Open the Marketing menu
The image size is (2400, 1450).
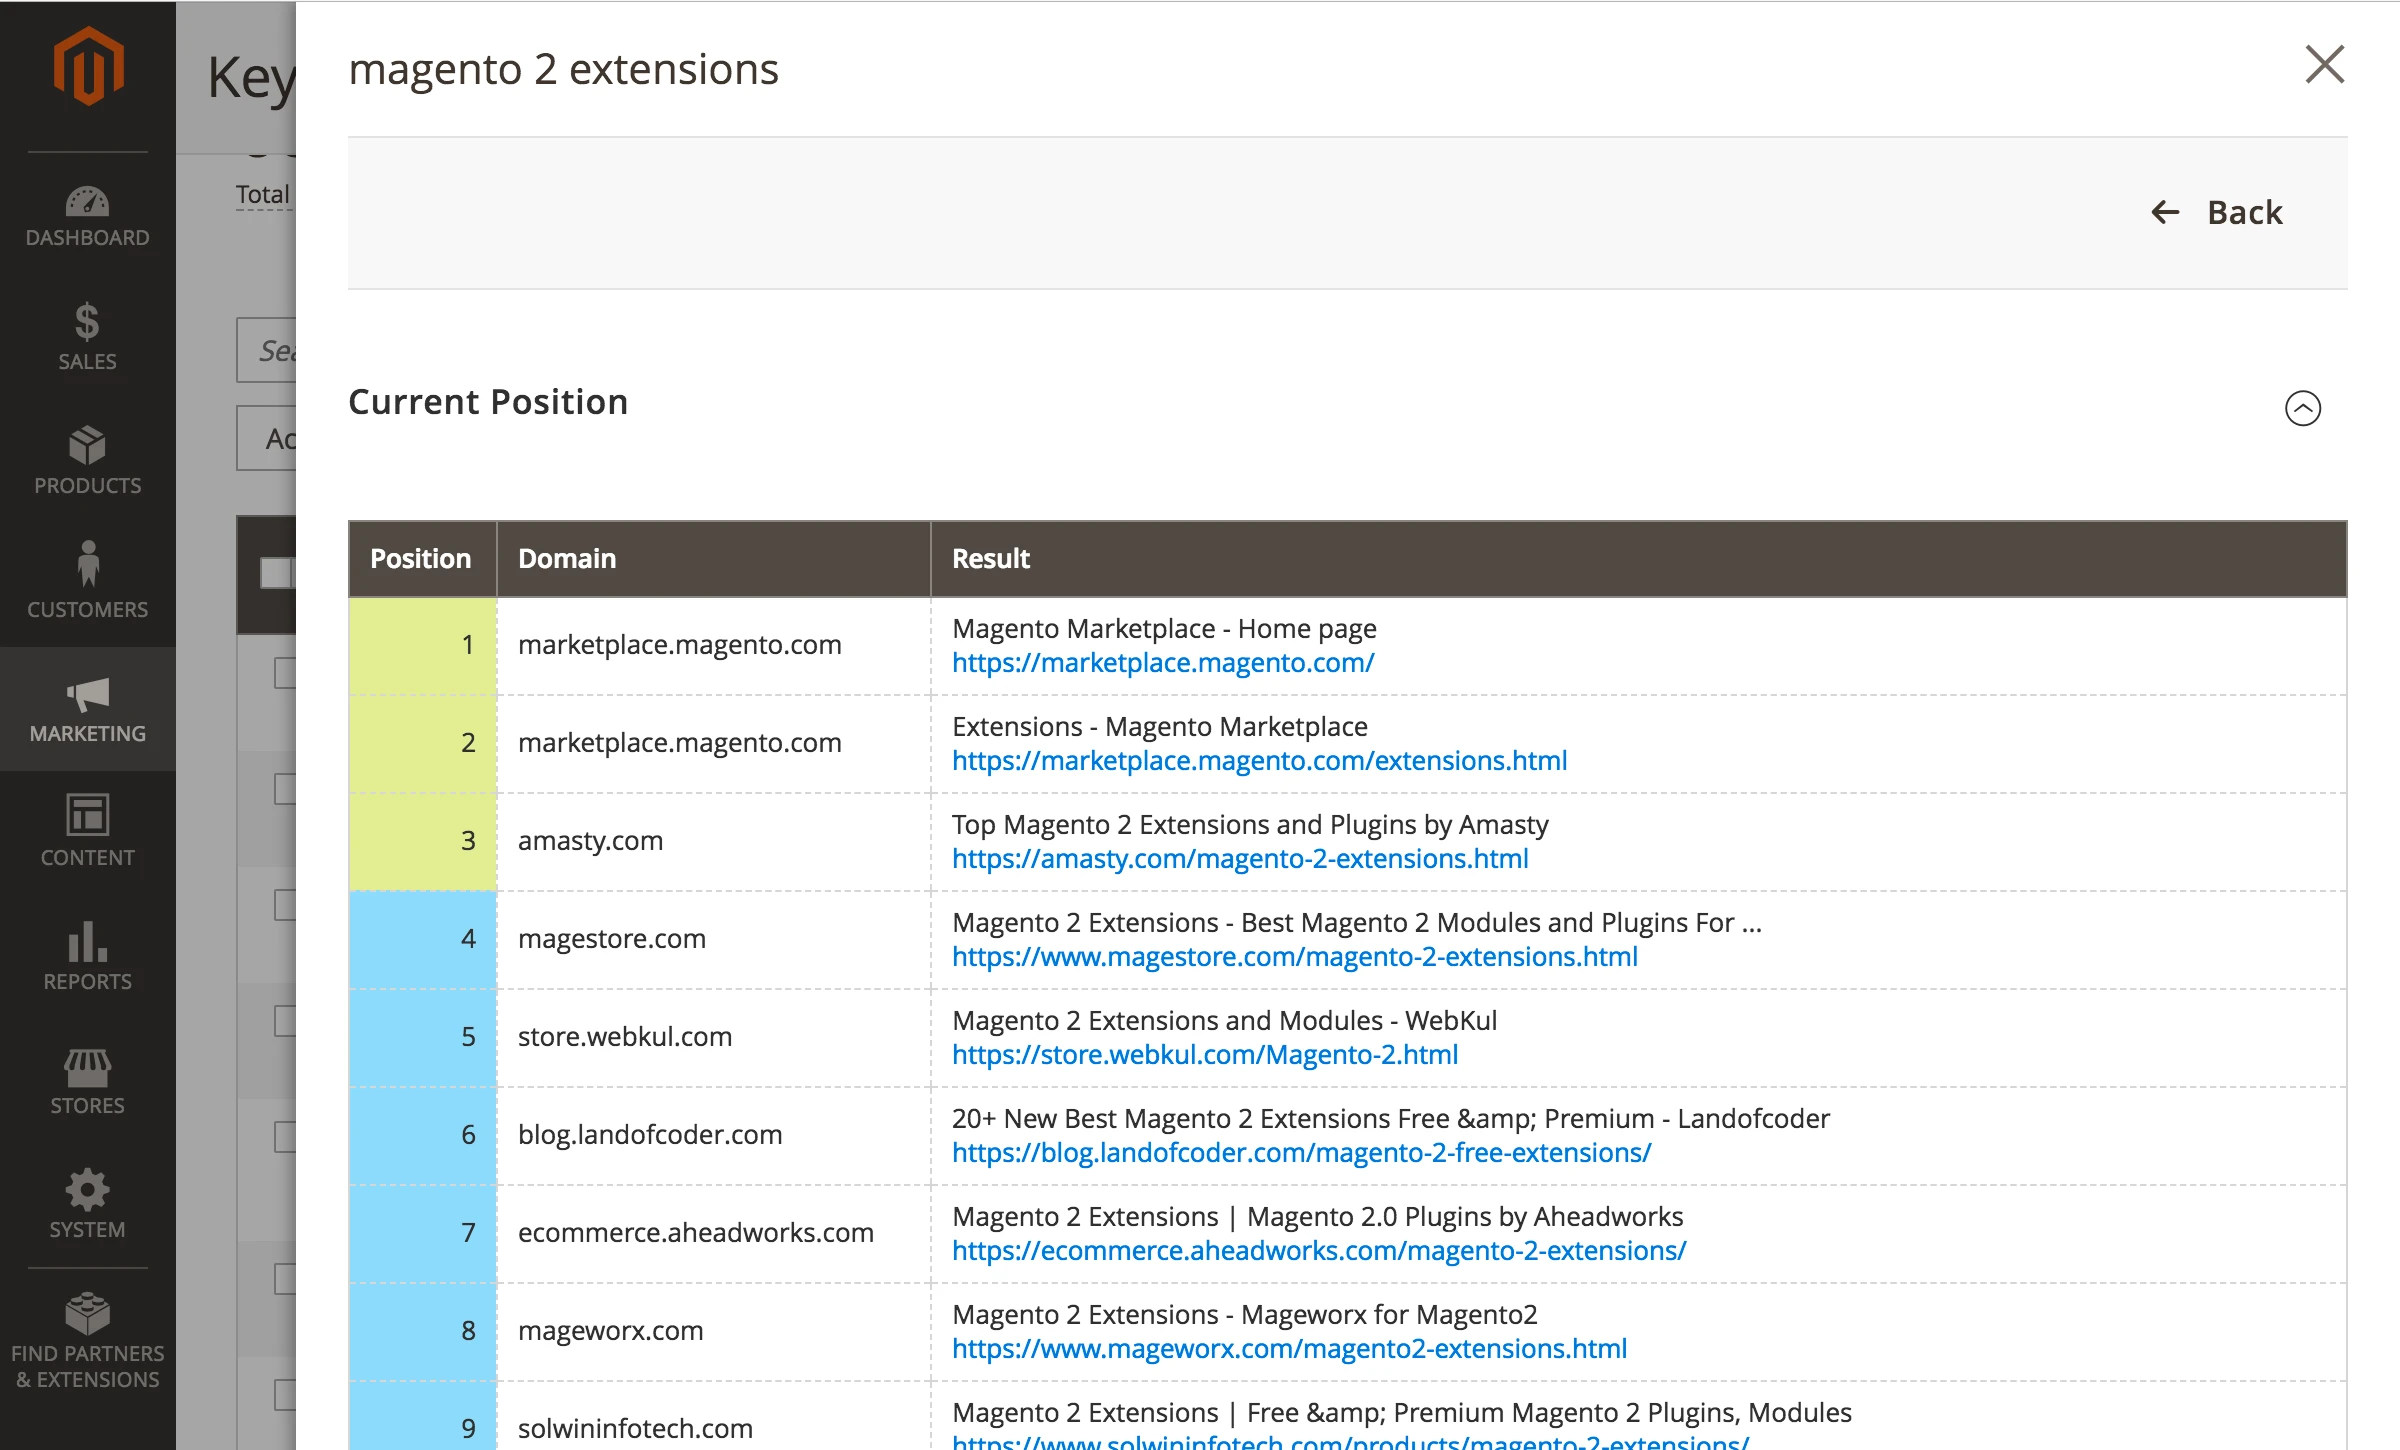[x=88, y=709]
